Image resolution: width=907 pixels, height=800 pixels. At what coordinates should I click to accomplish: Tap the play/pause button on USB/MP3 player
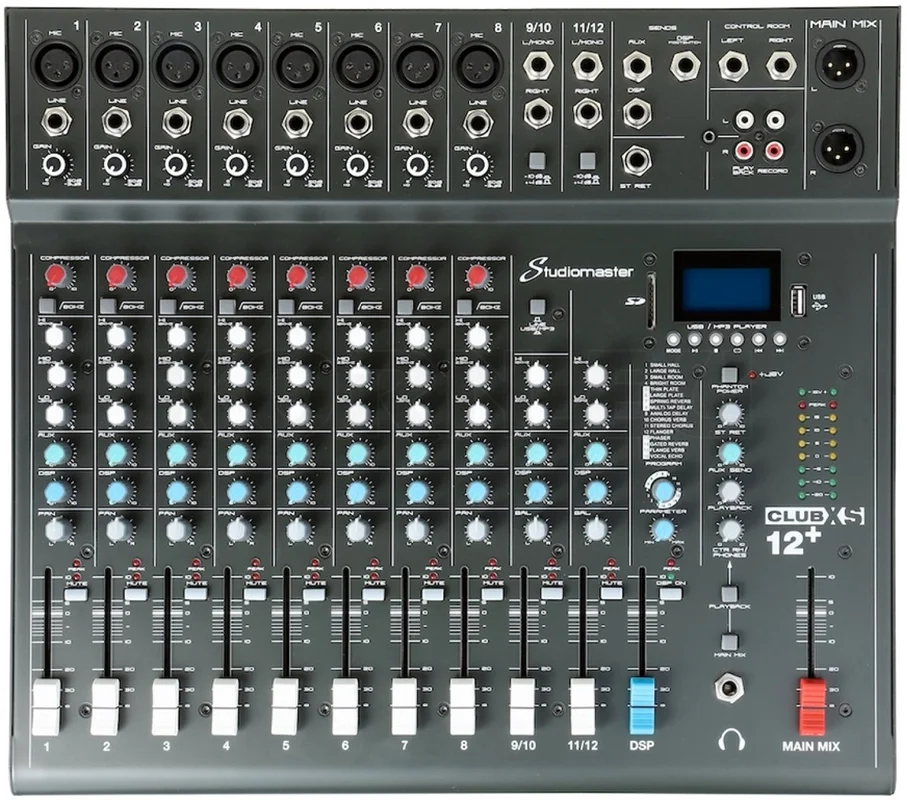pyautogui.click(x=694, y=340)
